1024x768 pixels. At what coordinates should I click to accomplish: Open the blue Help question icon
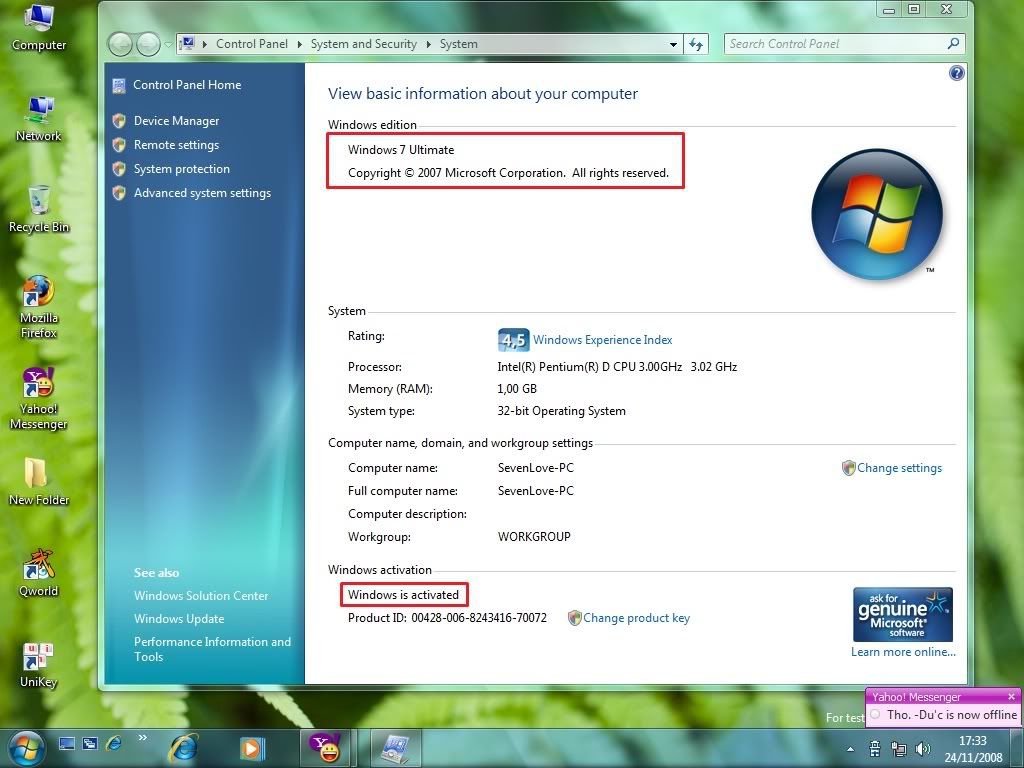(956, 73)
